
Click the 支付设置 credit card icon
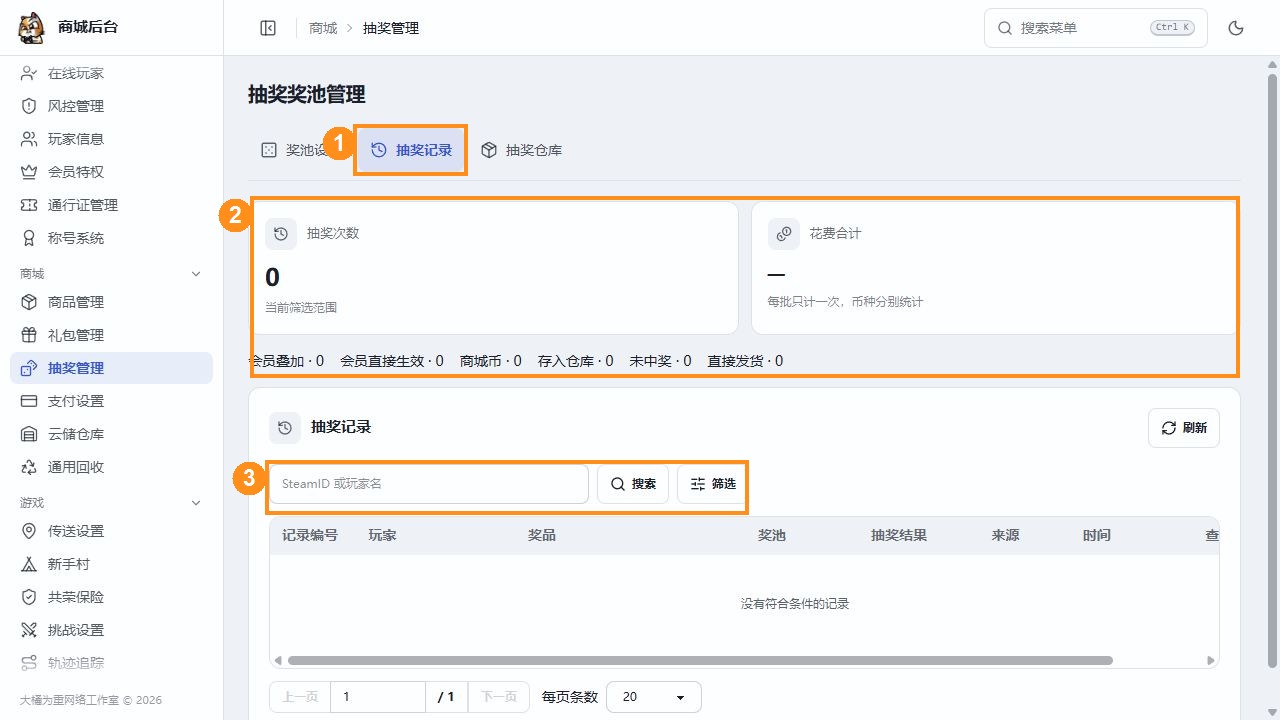tap(29, 401)
